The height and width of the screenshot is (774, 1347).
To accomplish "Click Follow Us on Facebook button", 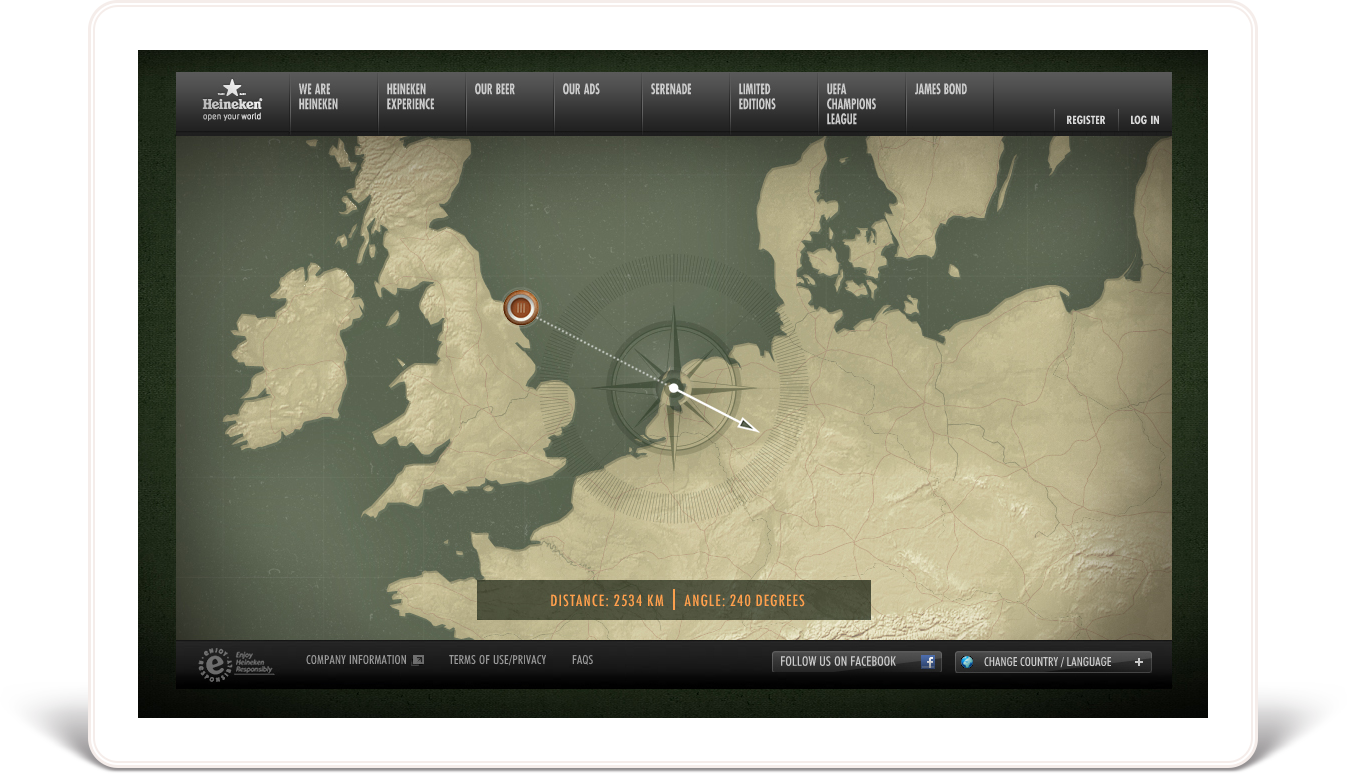I will click(857, 662).
